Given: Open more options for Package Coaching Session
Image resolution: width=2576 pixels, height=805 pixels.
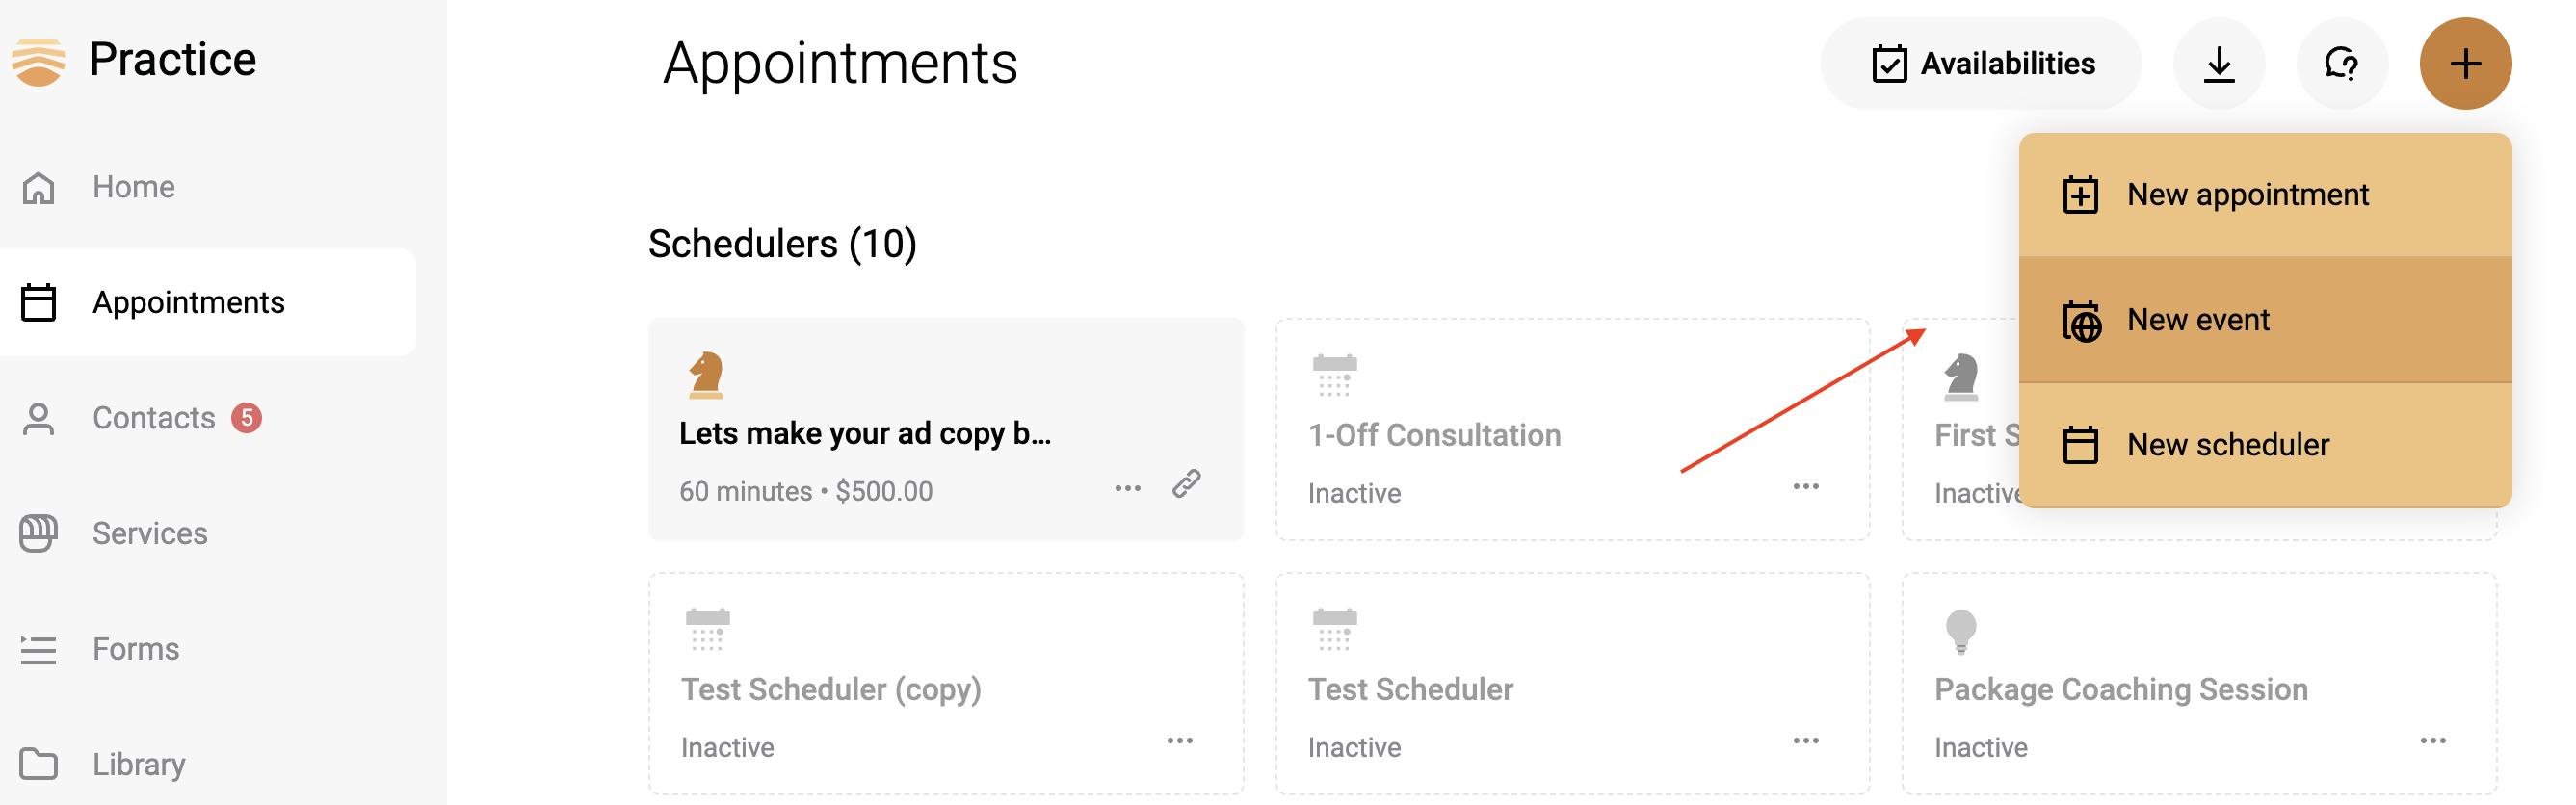Looking at the screenshot, I should (2432, 740).
